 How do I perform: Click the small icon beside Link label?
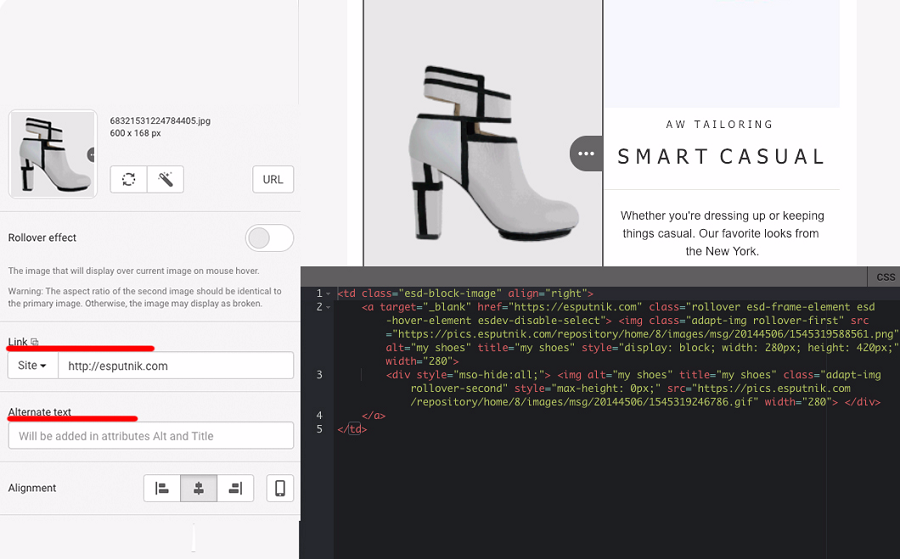coord(35,342)
